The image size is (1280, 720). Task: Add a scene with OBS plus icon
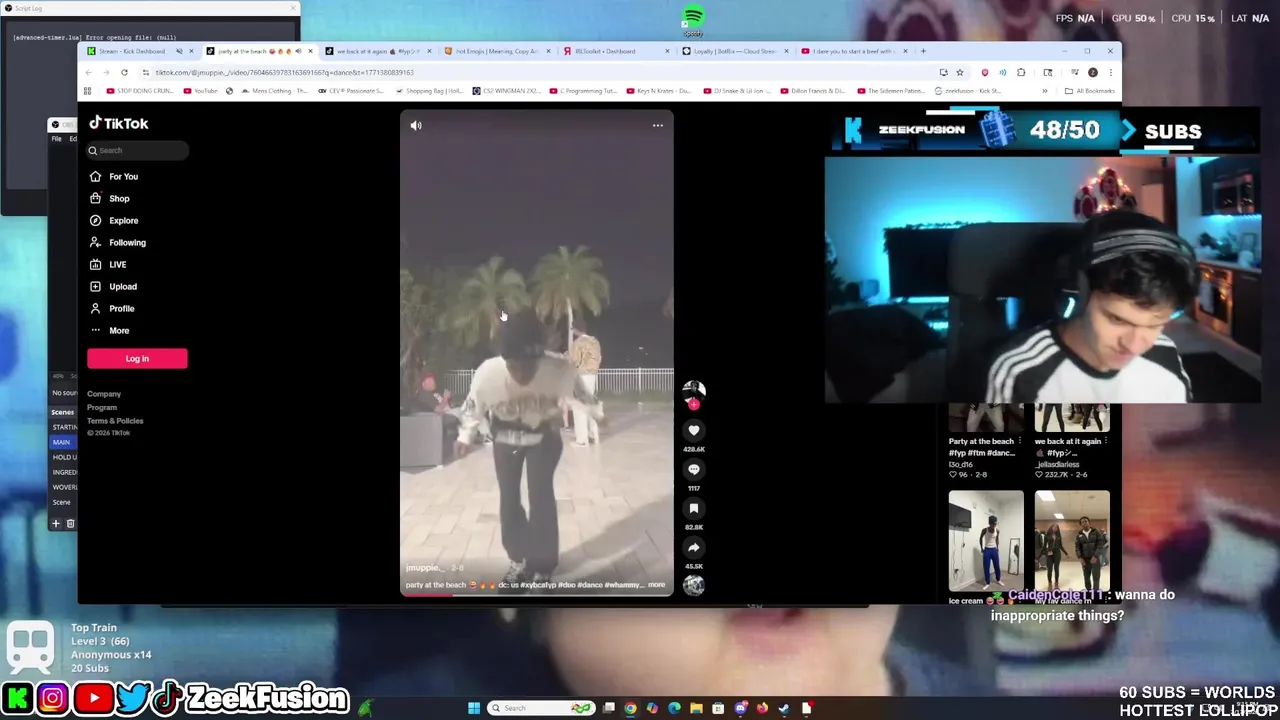(56, 523)
